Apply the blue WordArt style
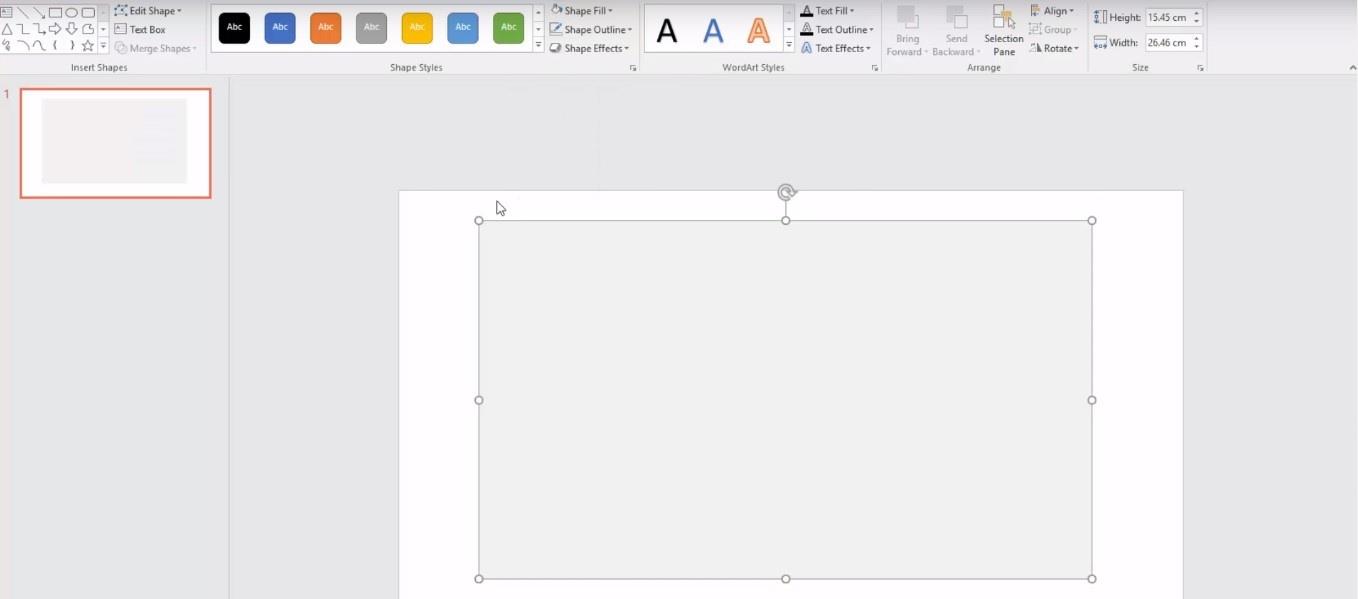This screenshot has height=599, width=1358. pyautogui.click(x=713, y=31)
